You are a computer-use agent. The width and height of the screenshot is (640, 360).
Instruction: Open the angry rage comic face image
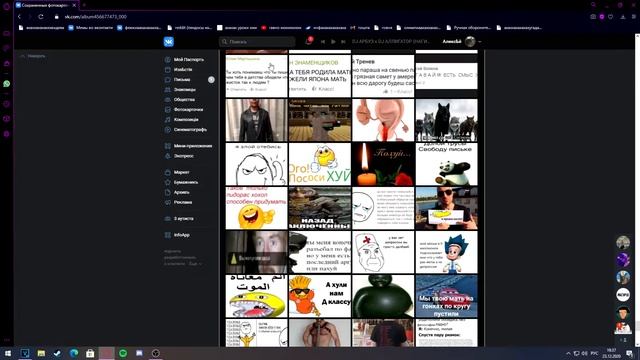(x=256, y=164)
